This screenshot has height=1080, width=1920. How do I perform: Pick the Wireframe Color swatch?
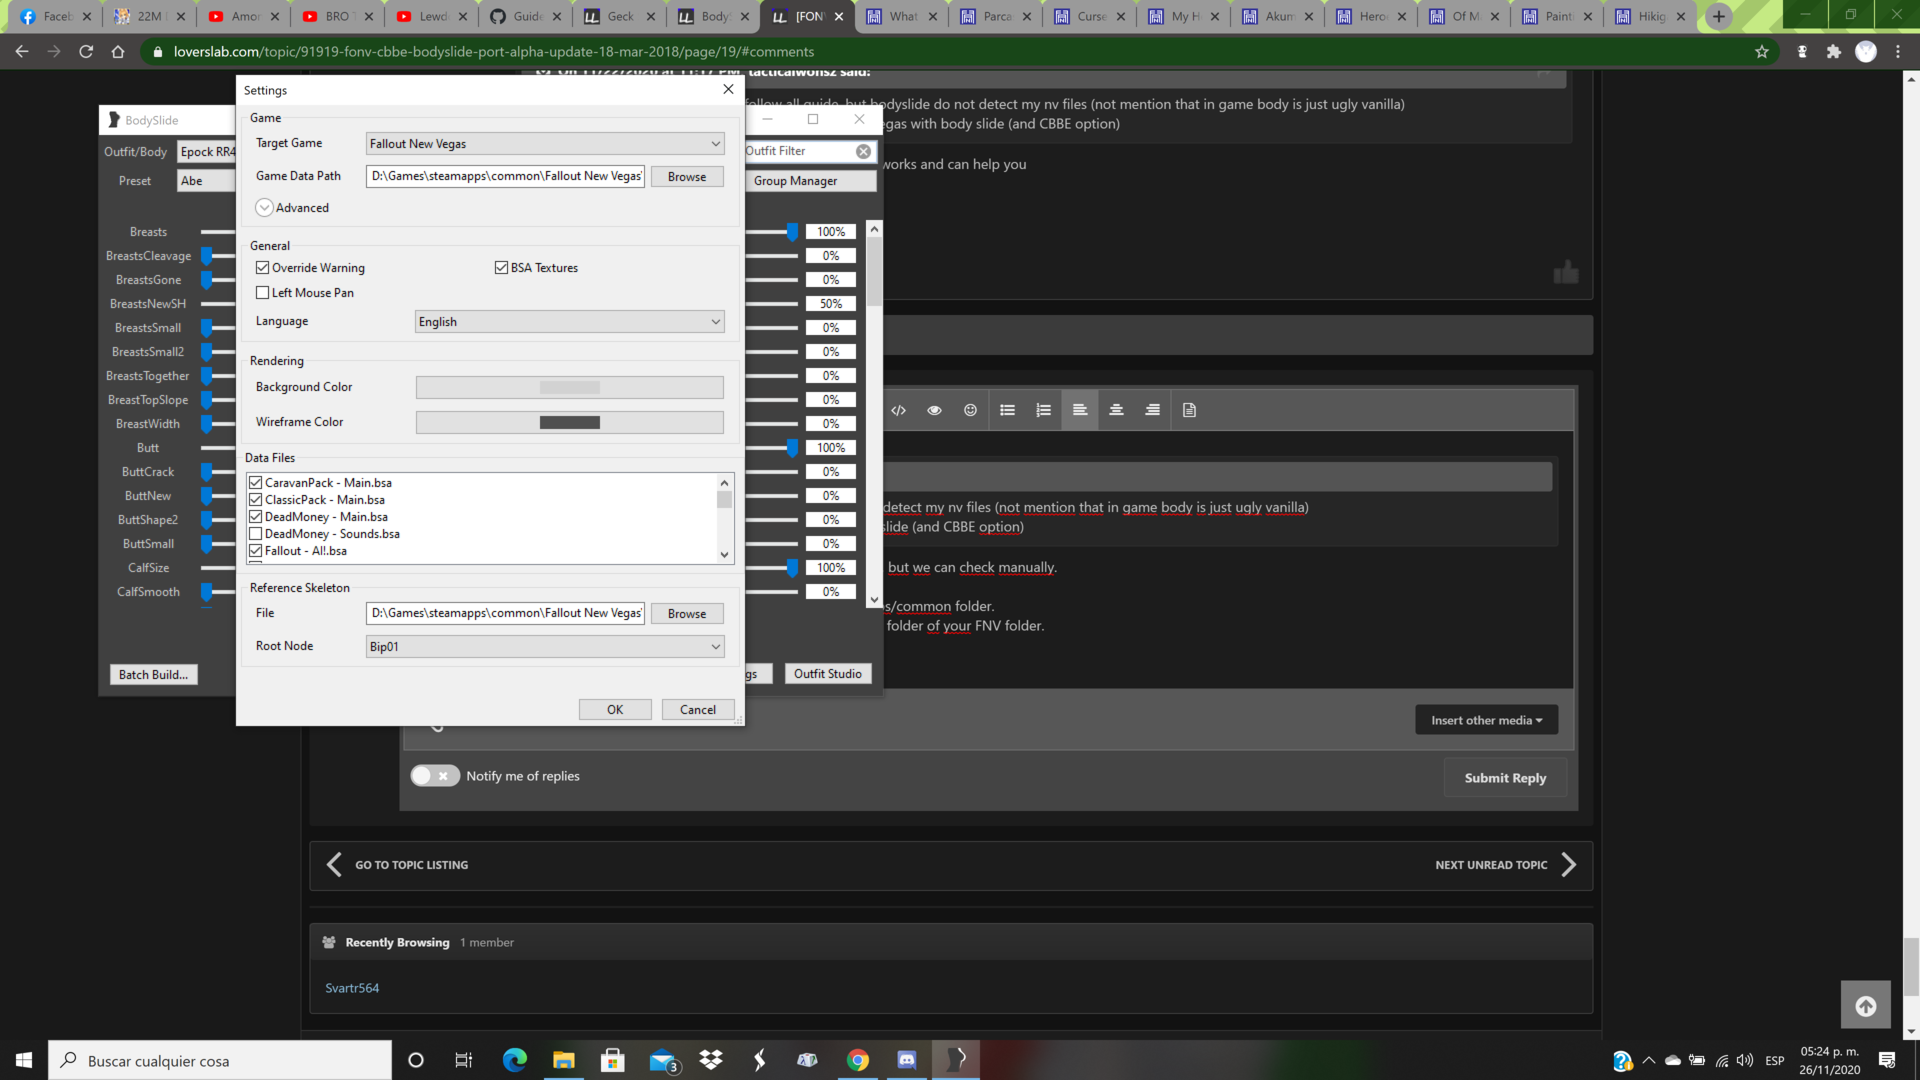tap(569, 422)
